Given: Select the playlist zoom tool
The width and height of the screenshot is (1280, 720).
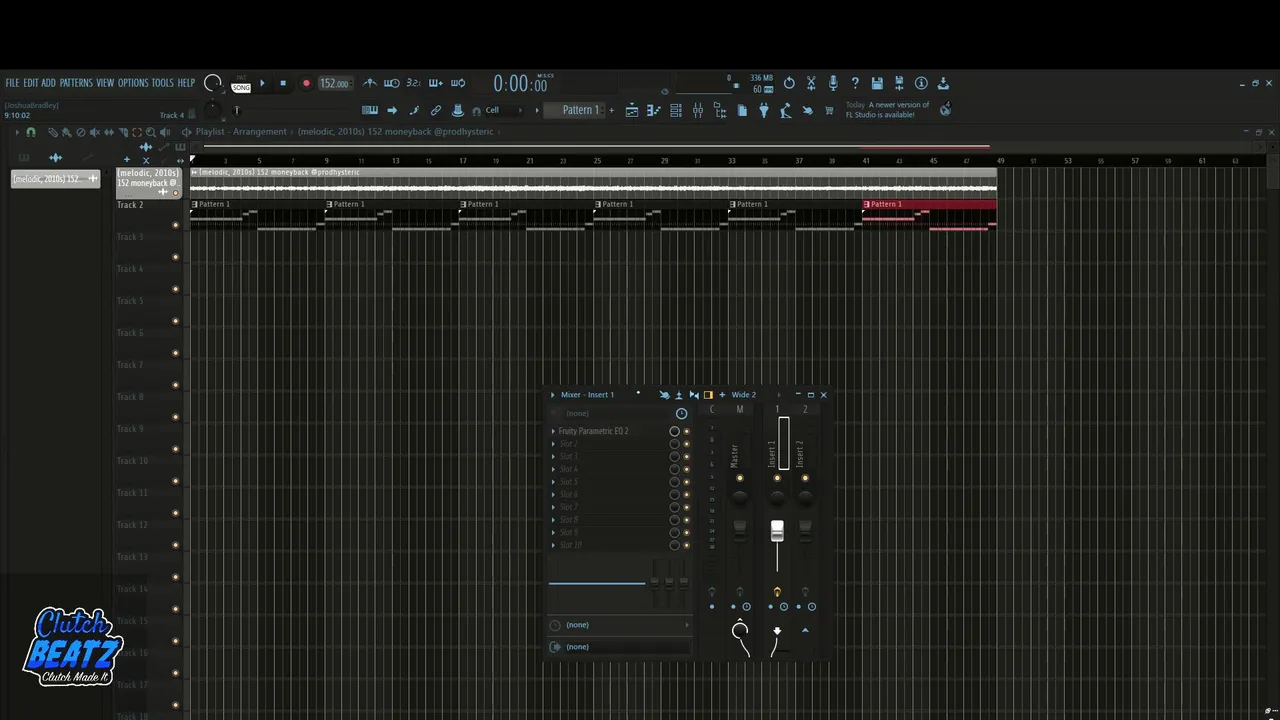Looking at the screenshot, I should coord(151,131).
